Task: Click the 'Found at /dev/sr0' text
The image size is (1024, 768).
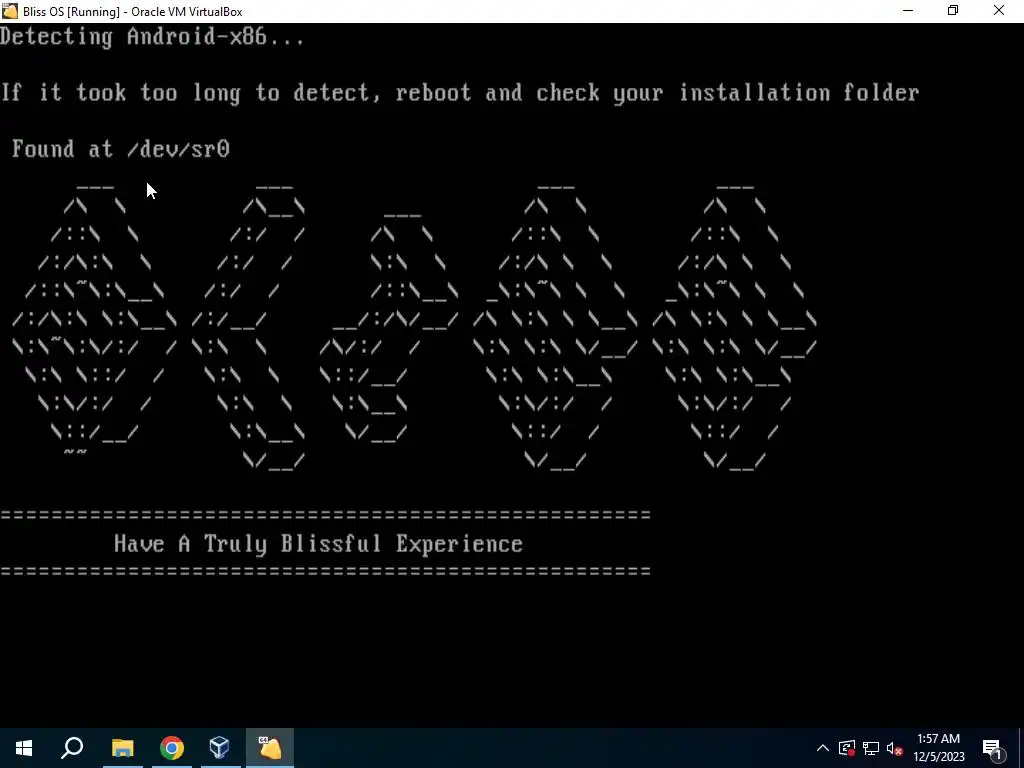Action: pyautogui.click(x=121, y=149)
